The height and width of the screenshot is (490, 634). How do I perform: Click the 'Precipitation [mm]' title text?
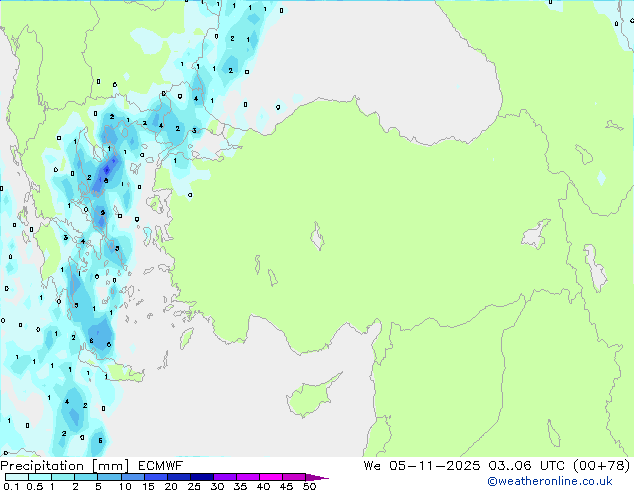64,466
